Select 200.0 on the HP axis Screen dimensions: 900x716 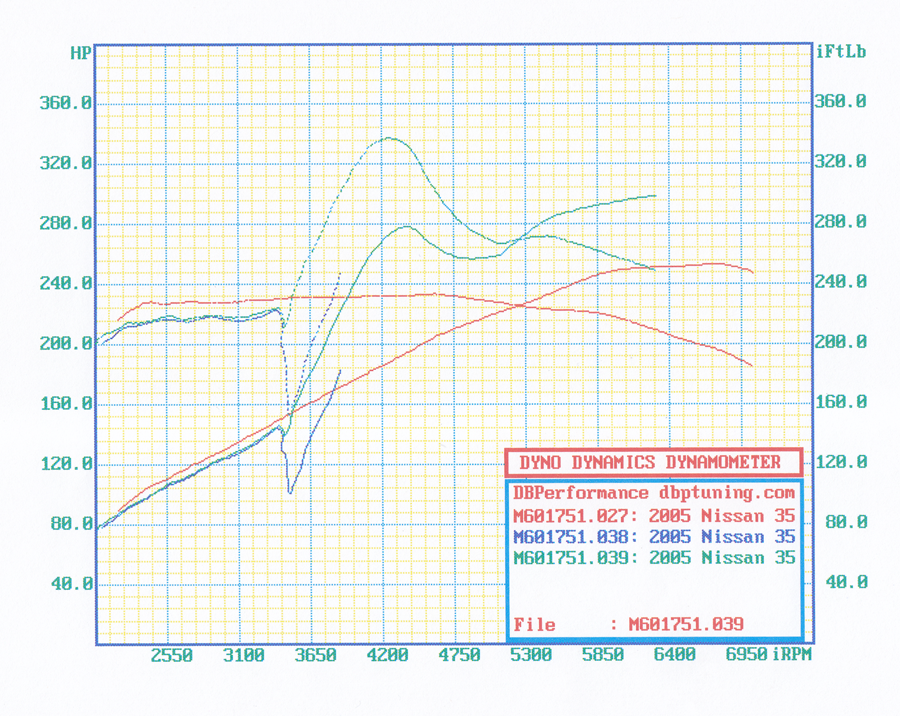pos(65,343)
